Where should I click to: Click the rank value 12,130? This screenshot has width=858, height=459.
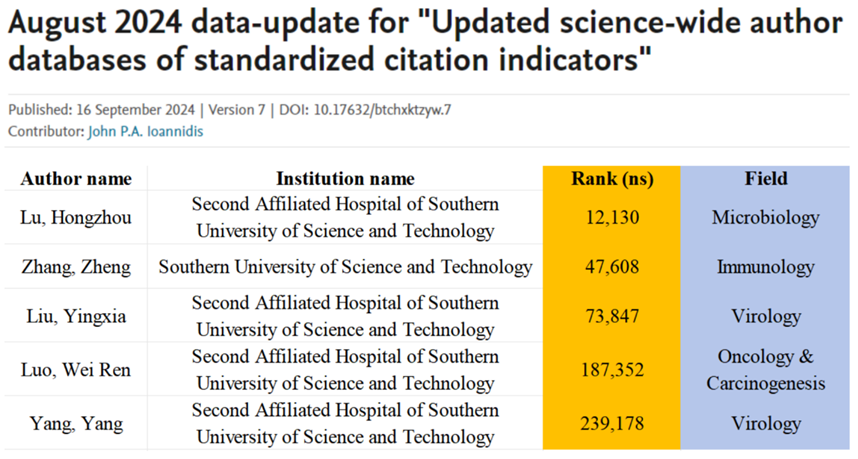[x=611, y=218]
